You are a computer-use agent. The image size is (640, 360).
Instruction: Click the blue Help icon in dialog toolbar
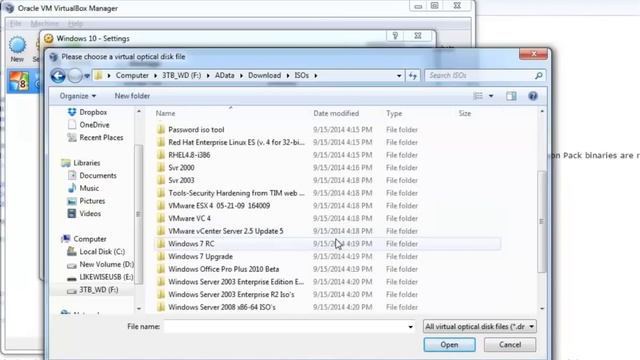coord(533,96)
